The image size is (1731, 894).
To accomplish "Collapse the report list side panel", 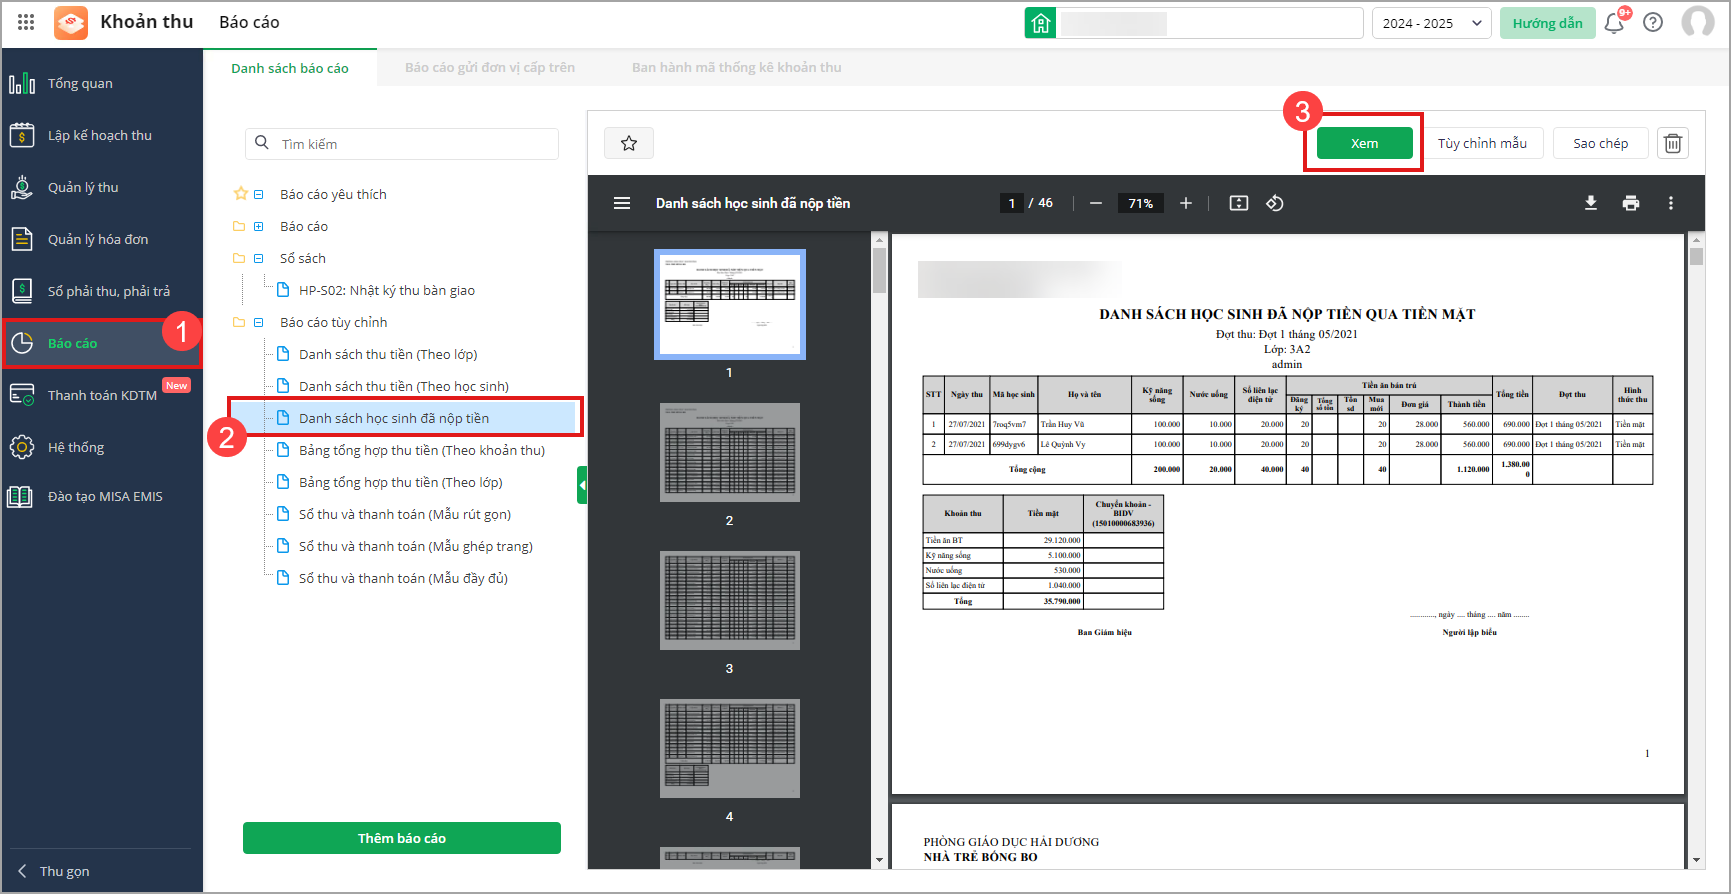I will tap(582, 485).
